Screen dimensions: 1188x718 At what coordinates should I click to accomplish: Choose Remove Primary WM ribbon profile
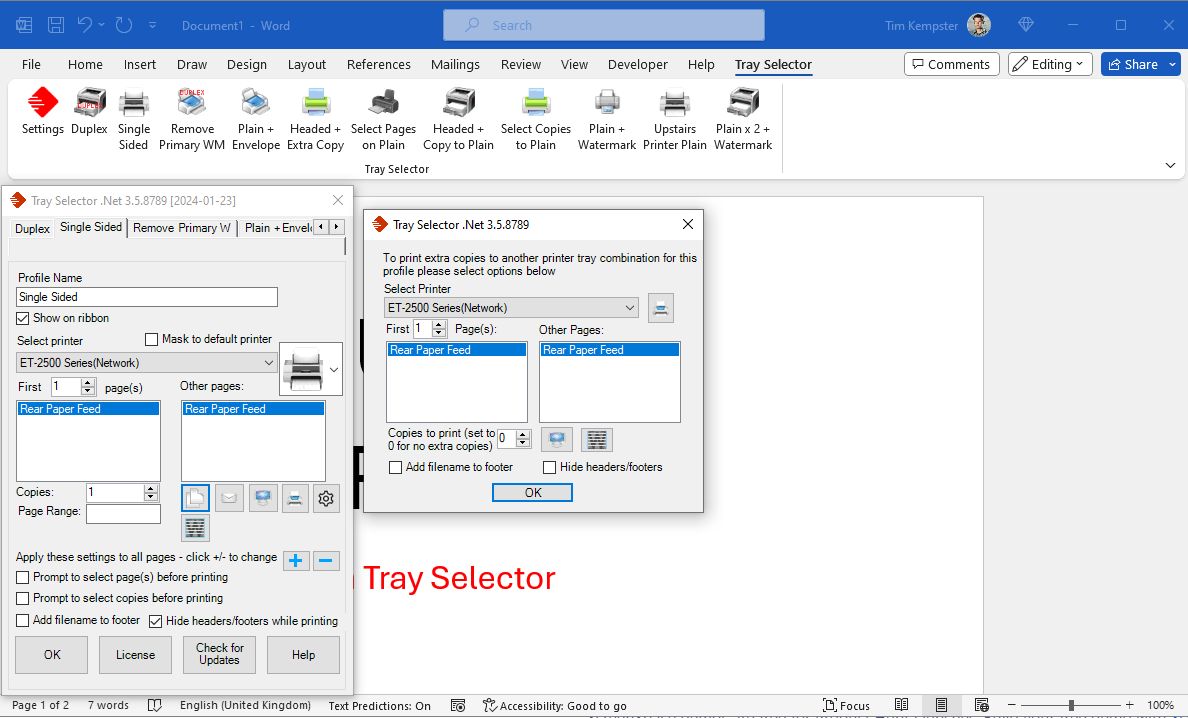[192, 120]
